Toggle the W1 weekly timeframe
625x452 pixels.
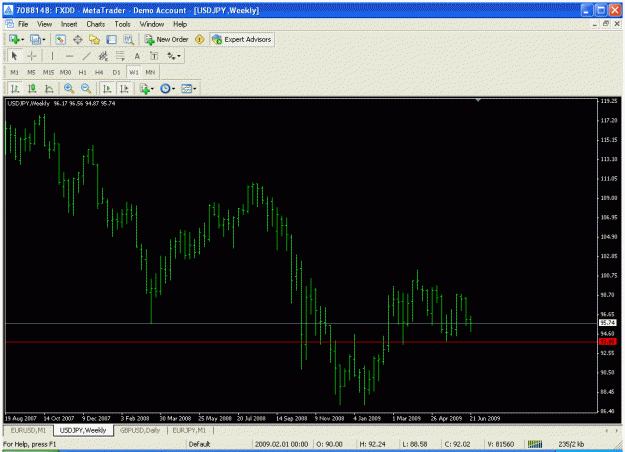tap(134, 72)
